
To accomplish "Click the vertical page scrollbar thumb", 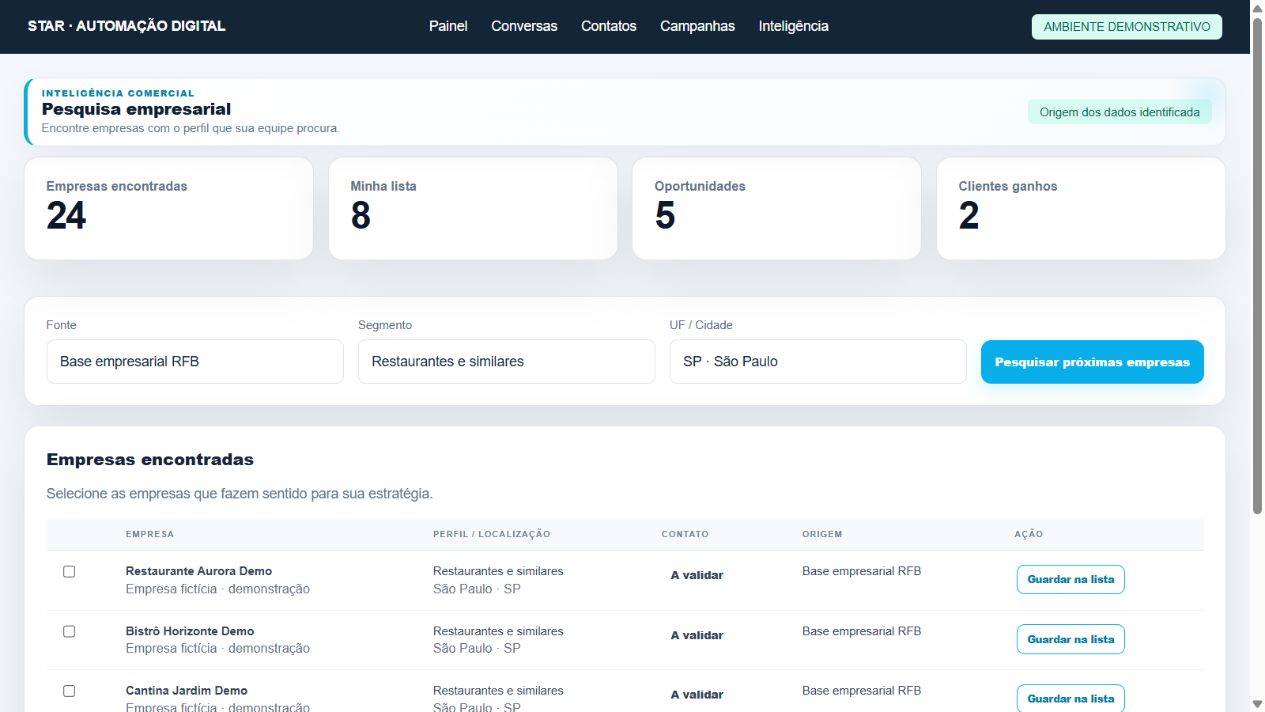I will (x=1257, y=266).
